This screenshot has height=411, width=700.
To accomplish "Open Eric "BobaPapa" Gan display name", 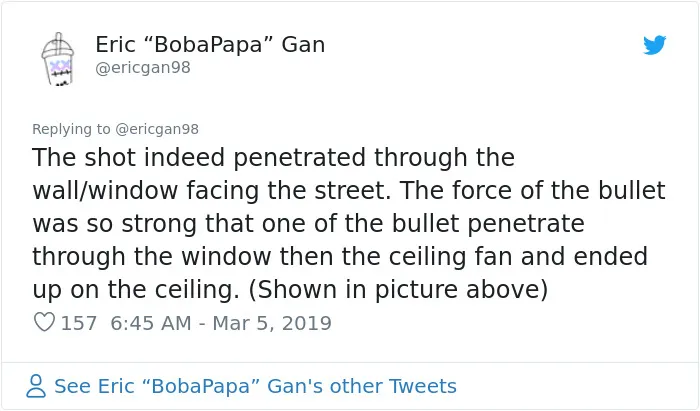I will click(210, 45).
